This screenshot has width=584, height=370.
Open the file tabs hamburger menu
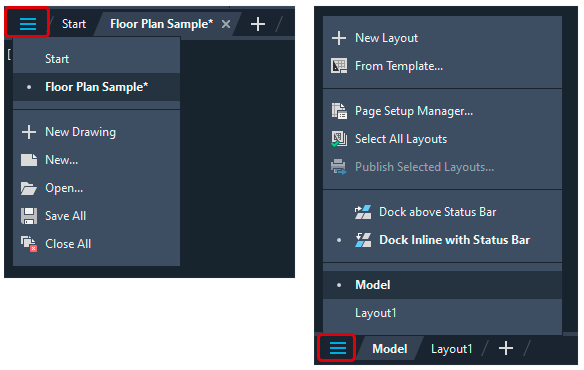pyautogui.click(x=28, y=24)
